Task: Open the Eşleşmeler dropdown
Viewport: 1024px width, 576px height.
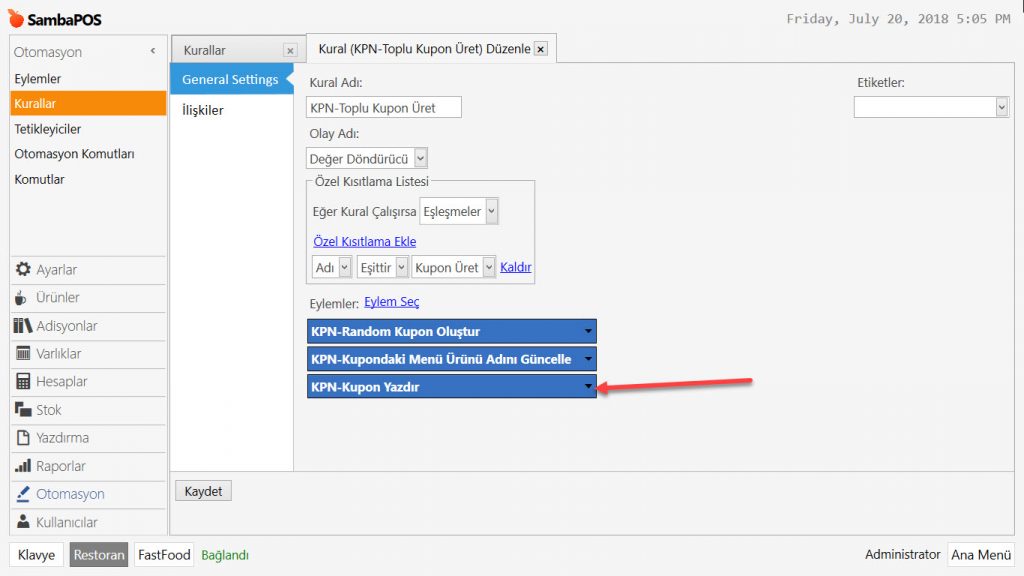Action: (491, 212)
